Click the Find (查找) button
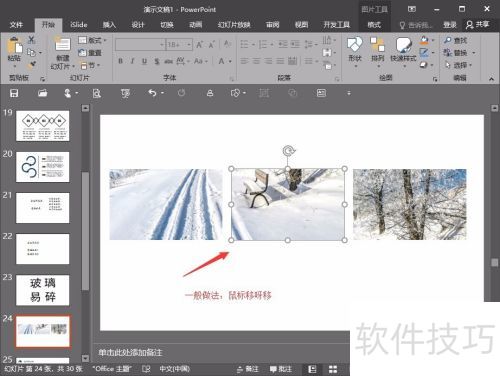 [x=456, y=40]
